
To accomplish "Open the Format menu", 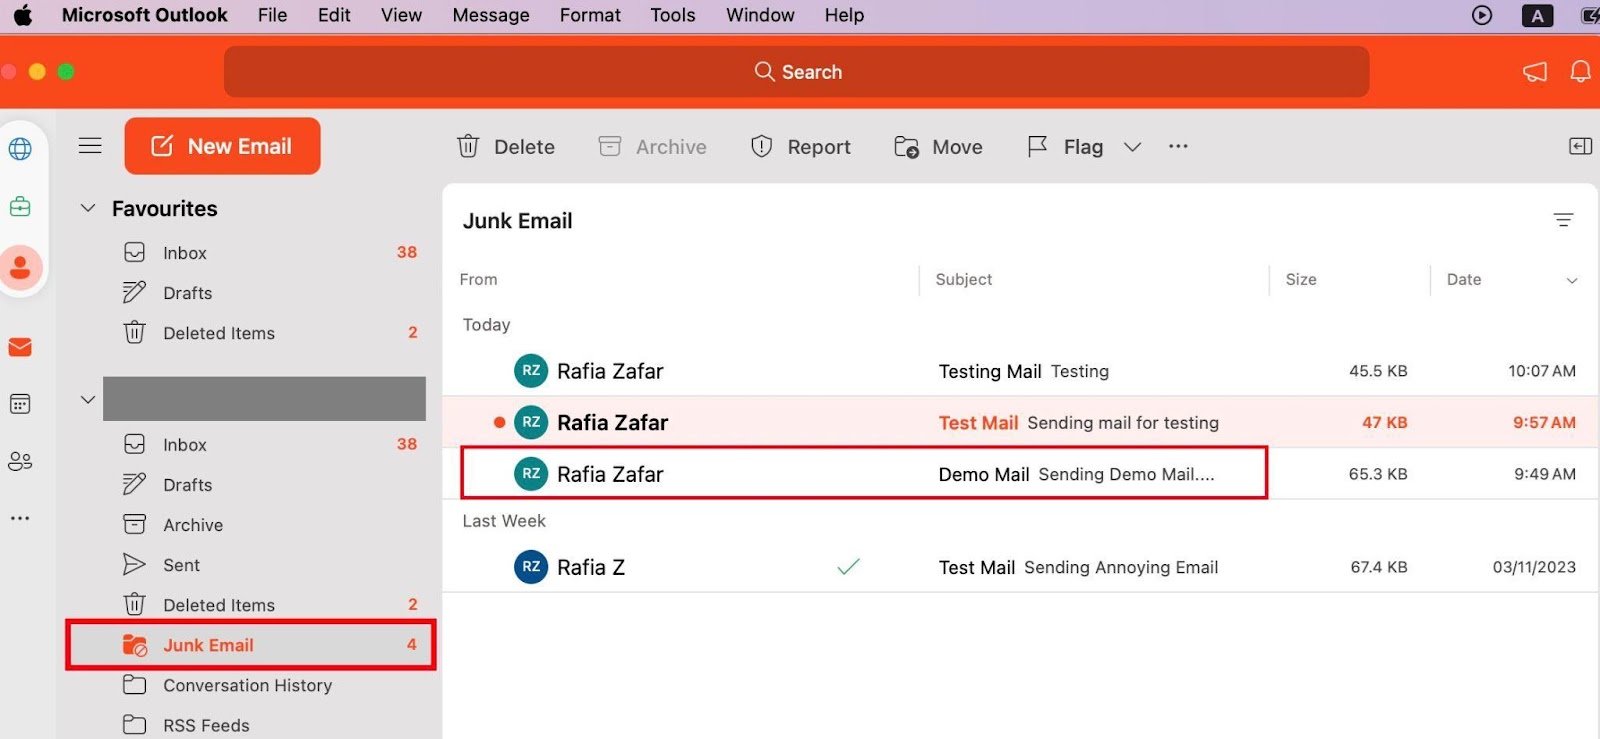I will point(590,15).
